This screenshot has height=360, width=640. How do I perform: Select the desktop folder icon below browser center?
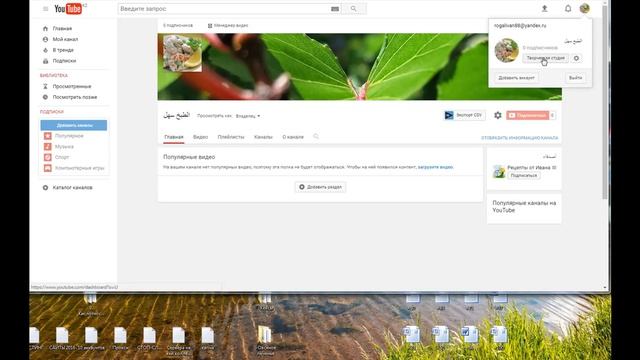[x=266, y=340]
